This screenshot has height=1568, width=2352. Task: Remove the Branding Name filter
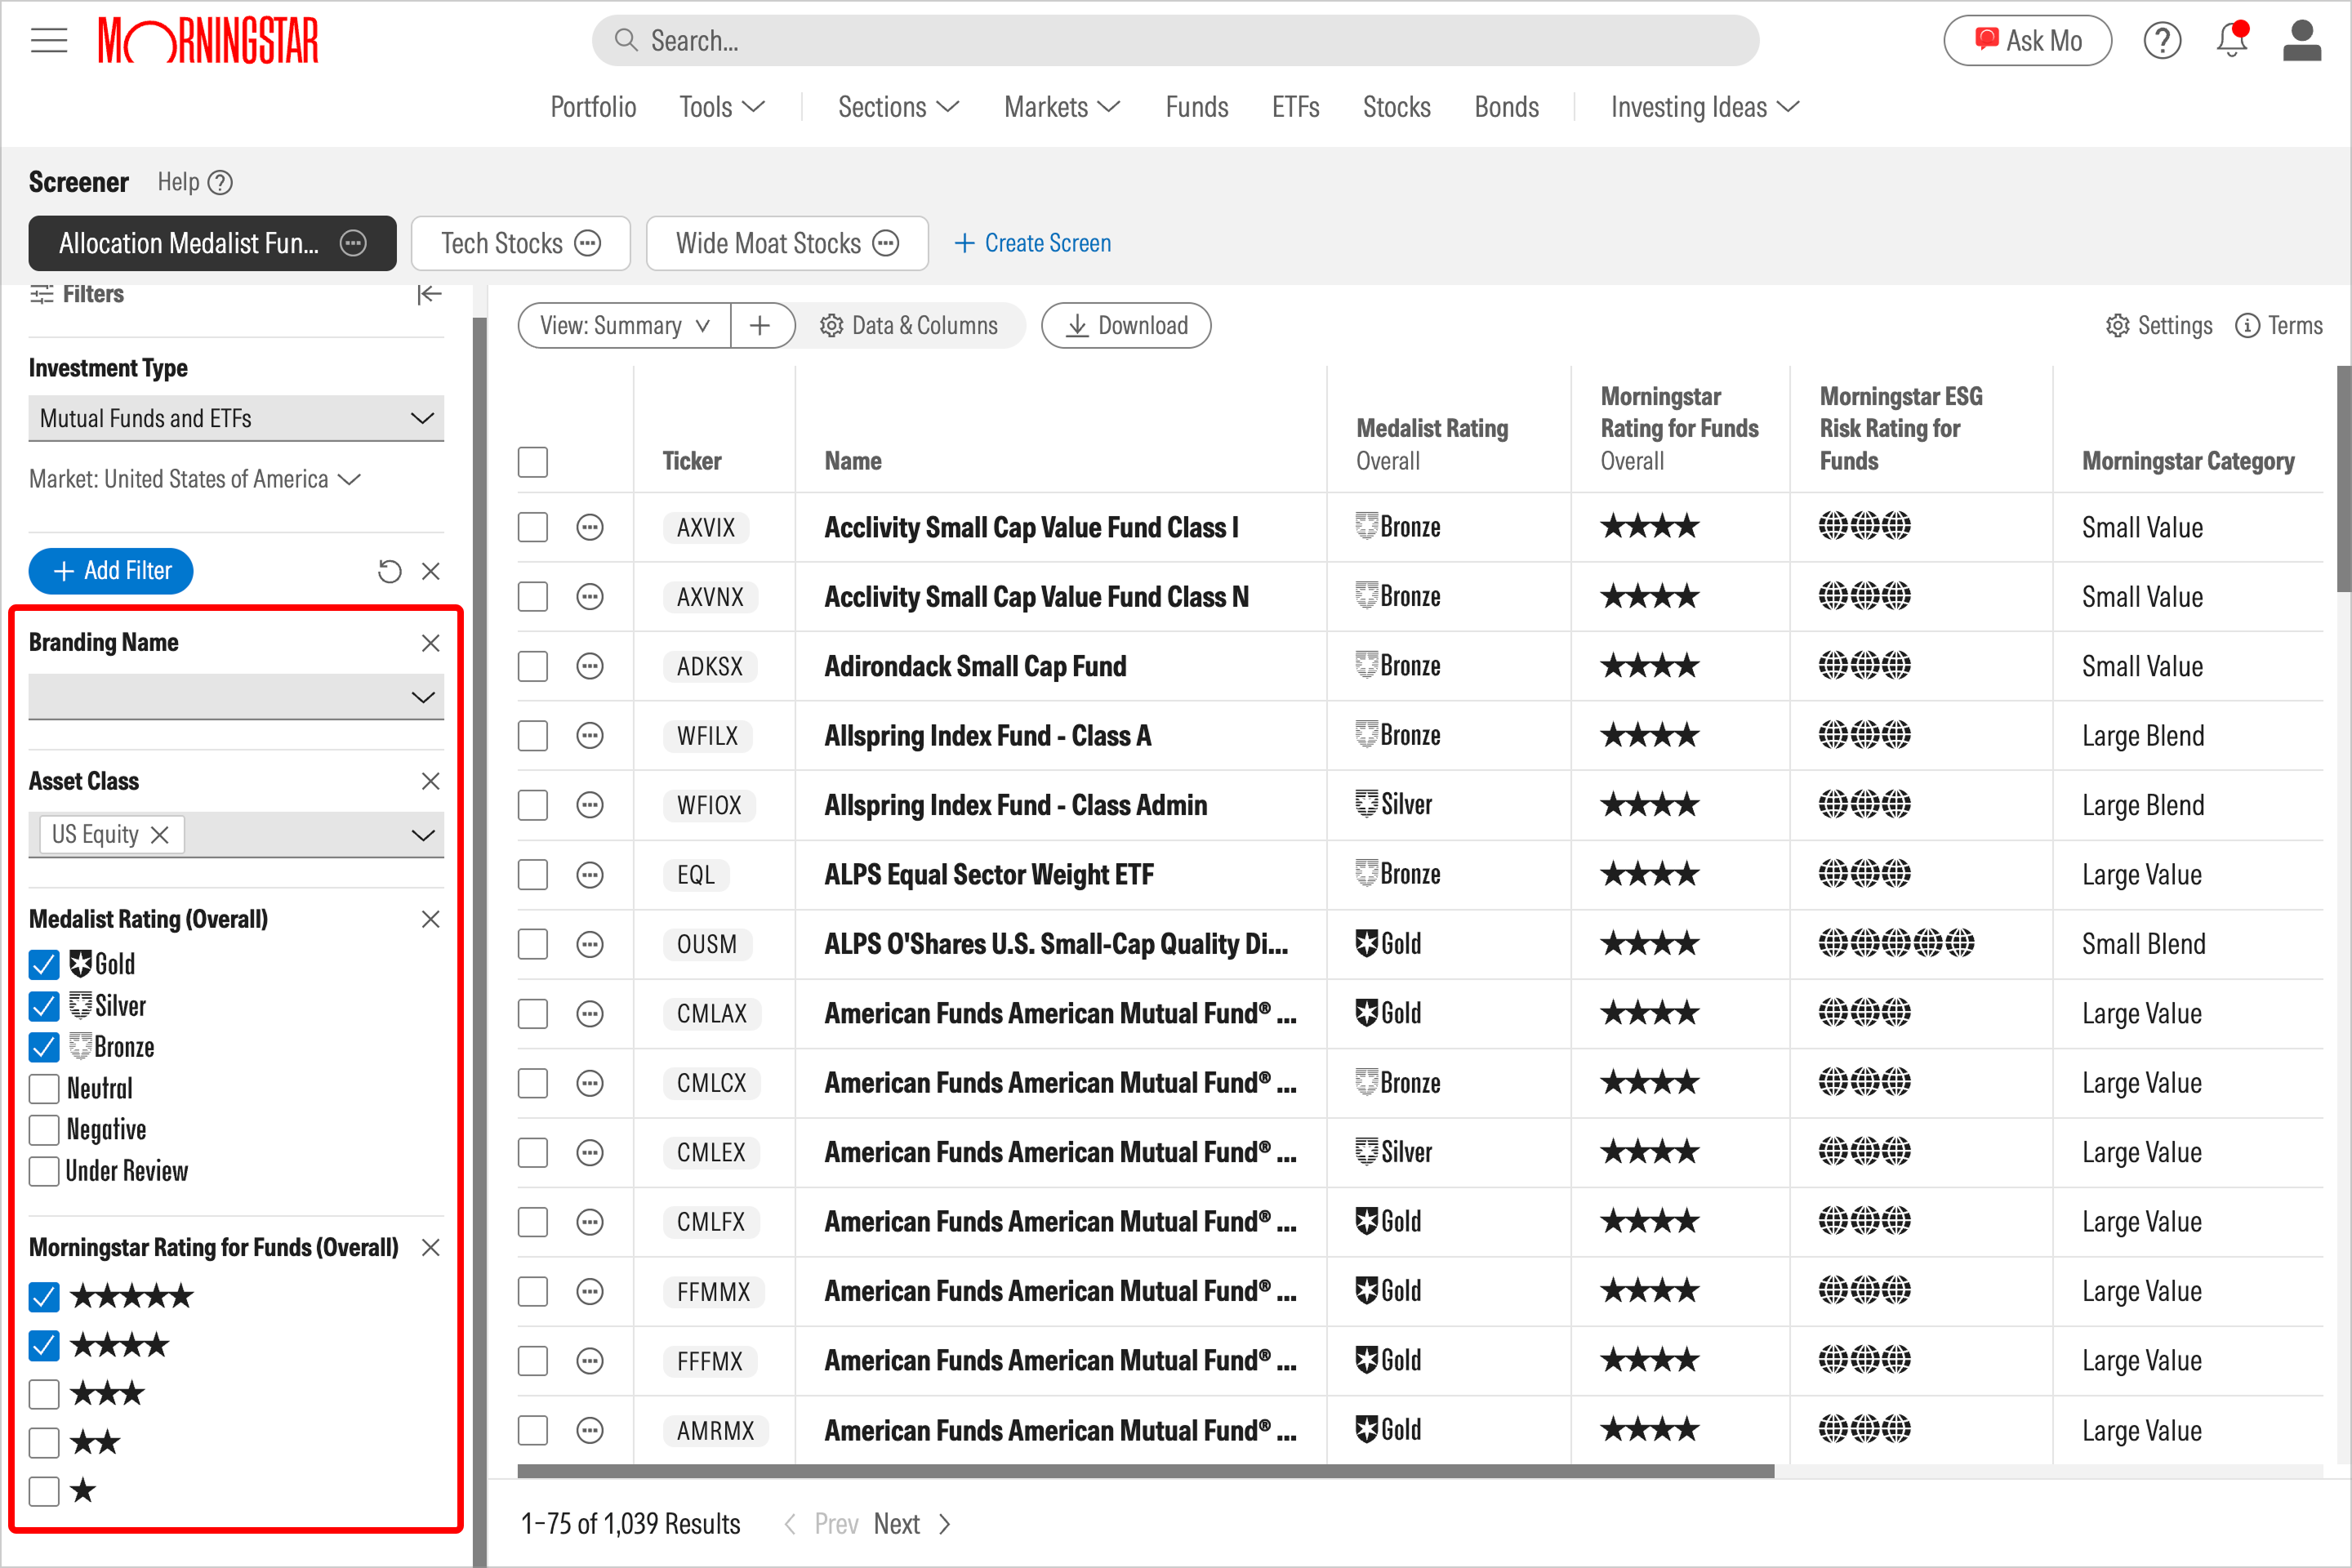[431, 643]
